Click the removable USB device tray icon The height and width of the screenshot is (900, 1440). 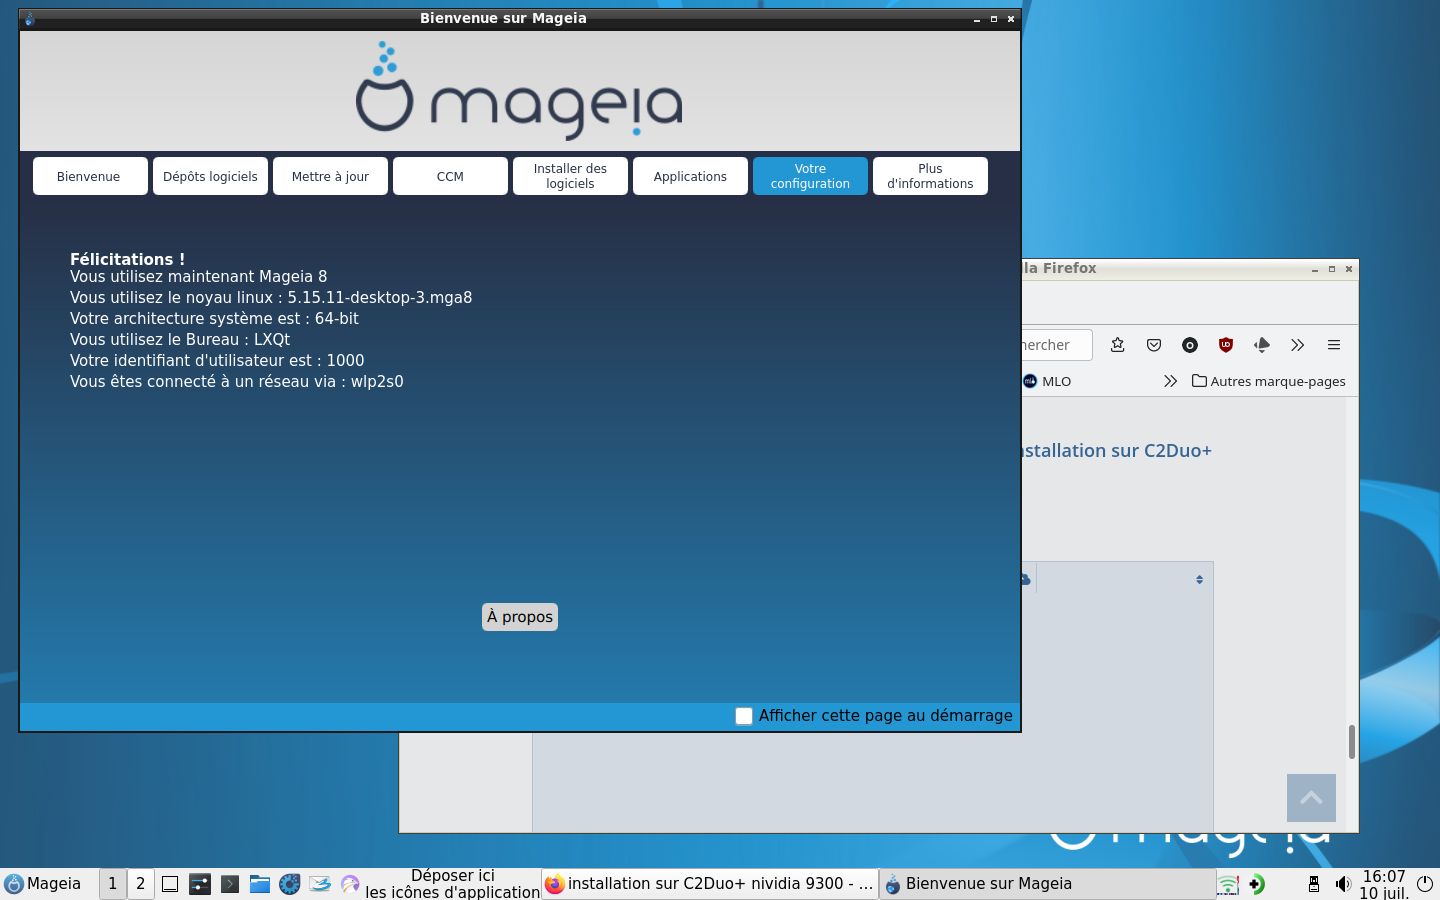(x=1314, y=884)
